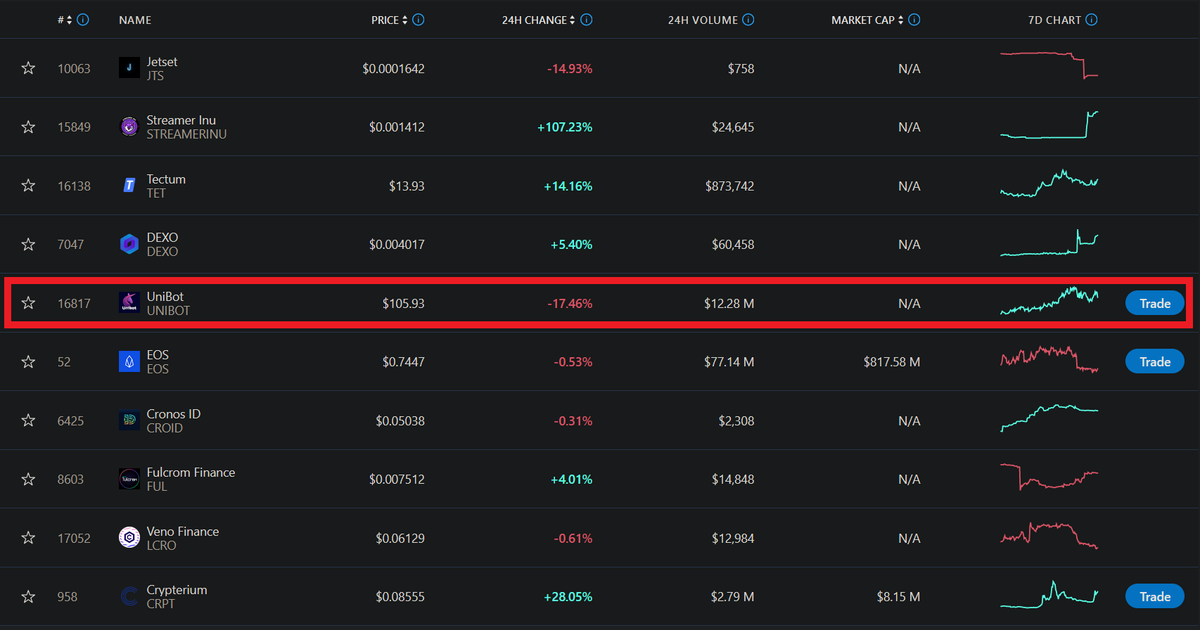Click the Streamer Inu coin logo
1200x630 pixels.
128,127
